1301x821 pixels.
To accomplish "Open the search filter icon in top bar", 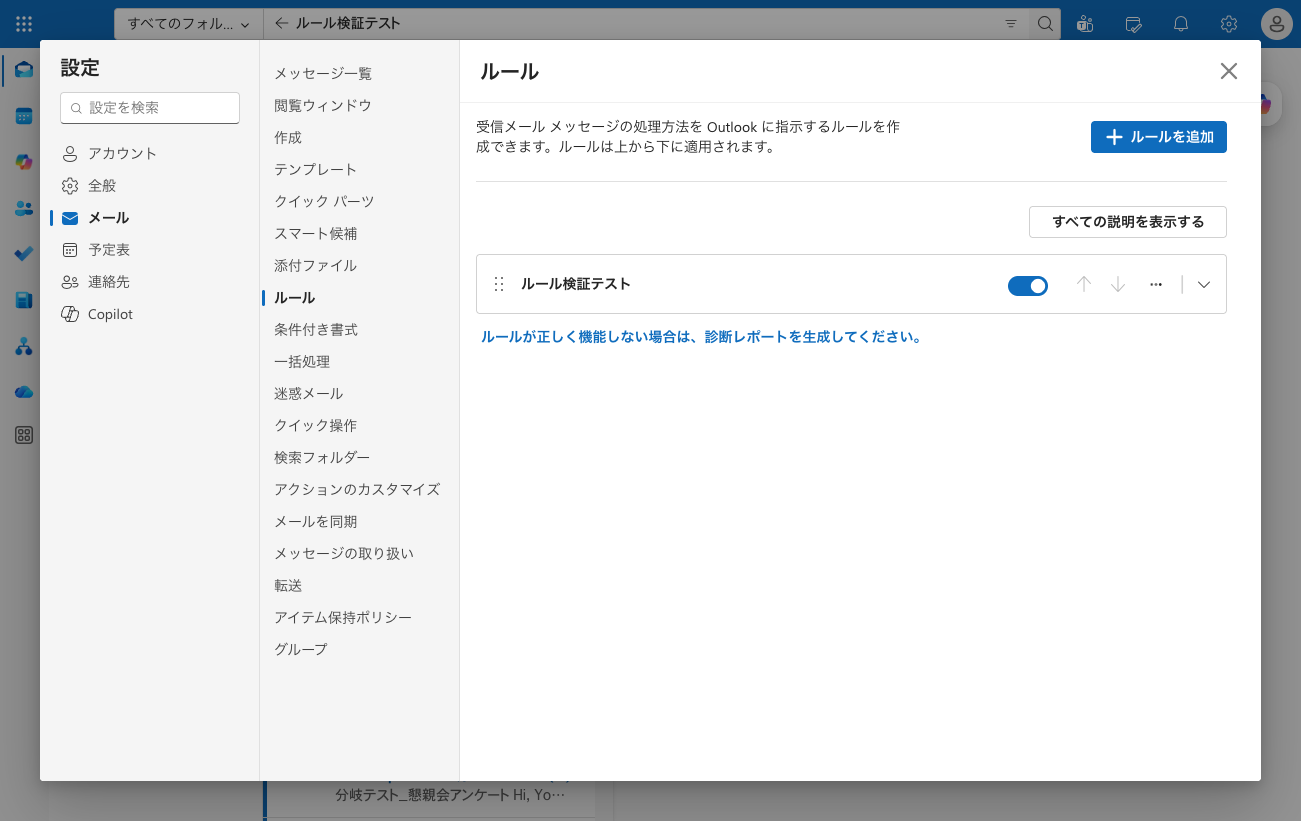I will (x=1011, y=23).
